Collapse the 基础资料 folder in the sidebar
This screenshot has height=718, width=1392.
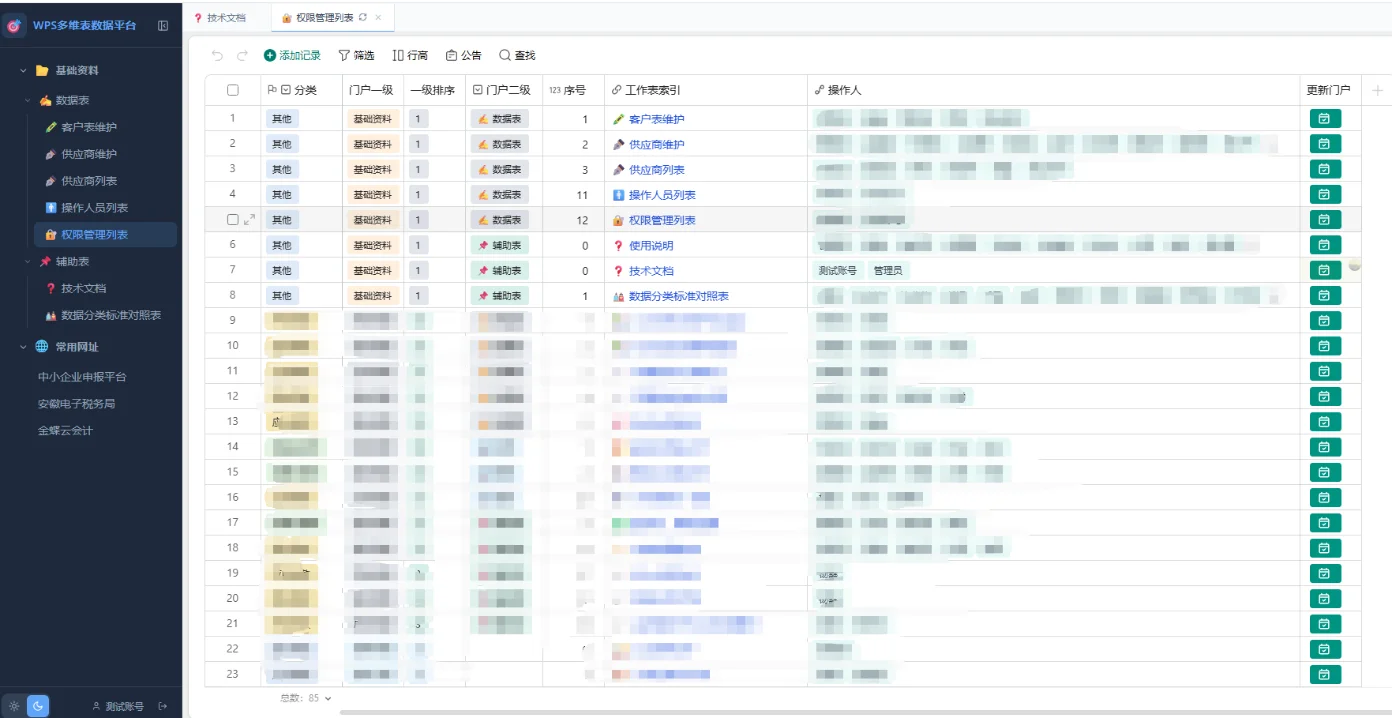coord(23,71)
